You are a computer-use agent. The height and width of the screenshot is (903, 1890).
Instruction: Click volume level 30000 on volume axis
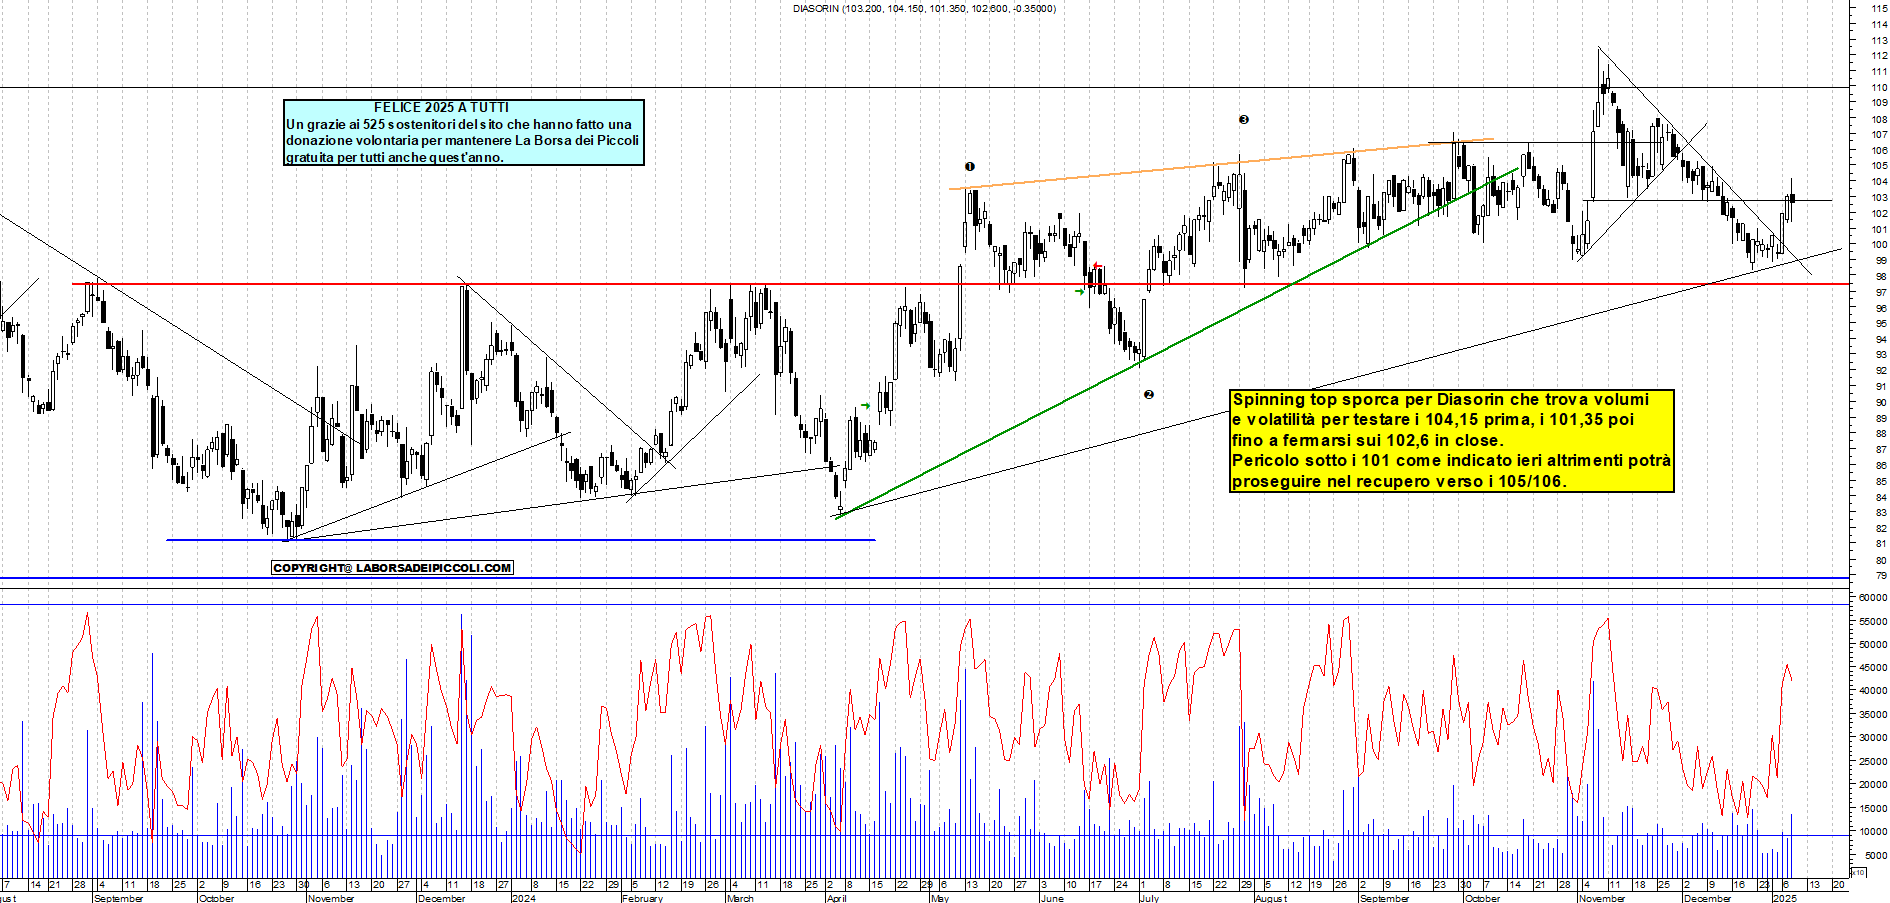pyautogui.click(x=1873, y=738)
